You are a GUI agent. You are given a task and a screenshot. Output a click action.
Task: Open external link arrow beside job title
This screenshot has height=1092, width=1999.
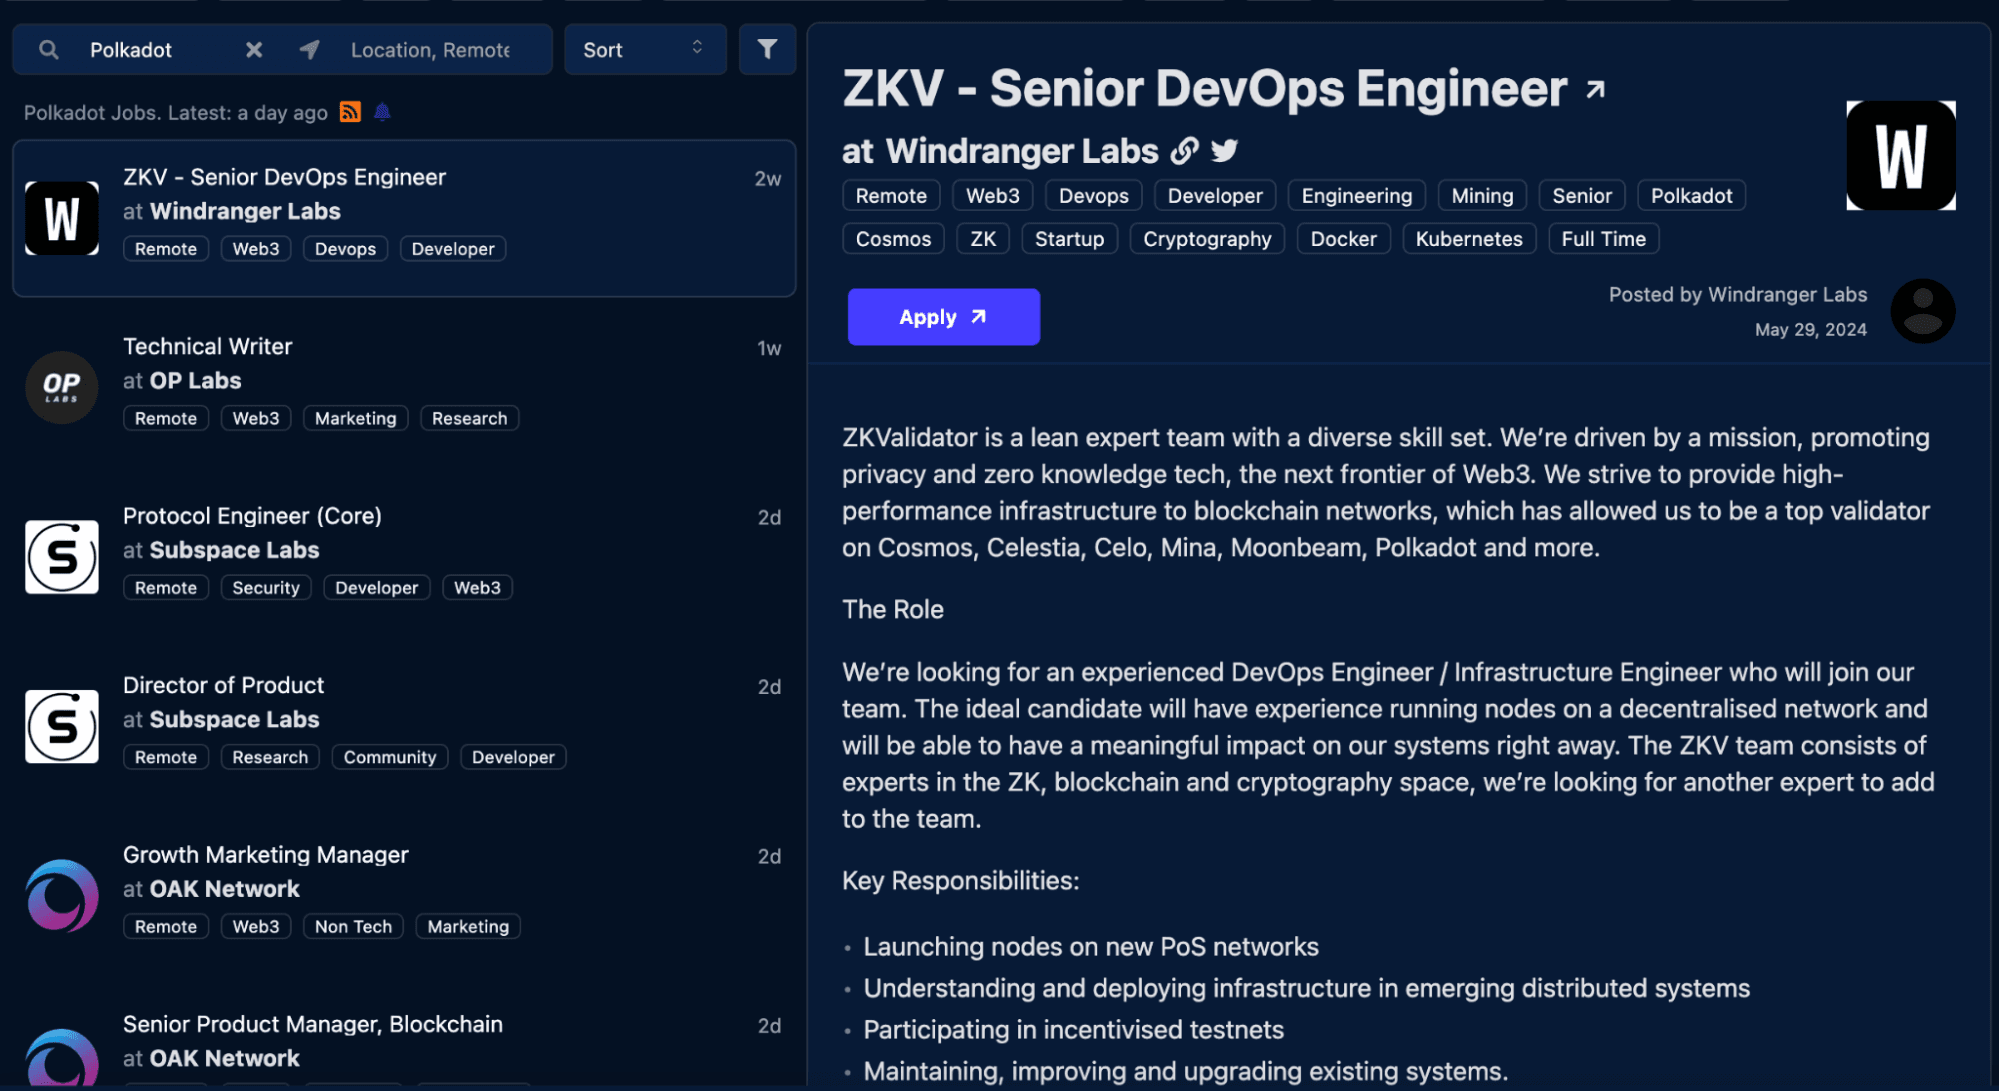1596,90
